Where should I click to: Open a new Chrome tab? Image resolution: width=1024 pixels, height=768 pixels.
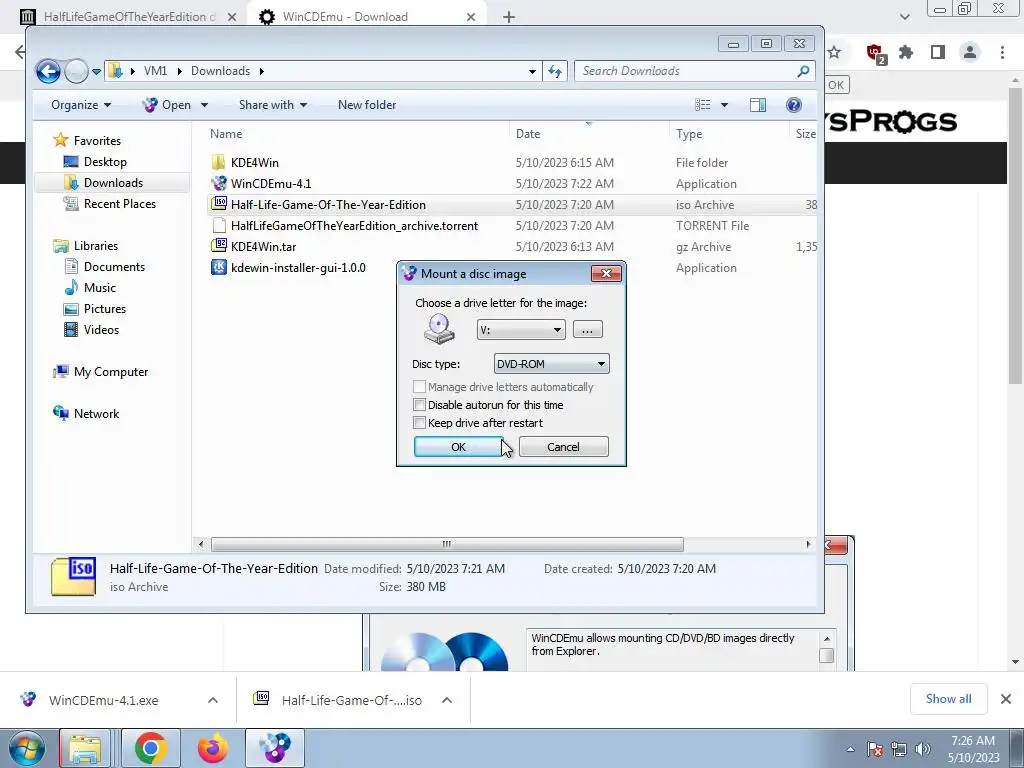point(509,17)
